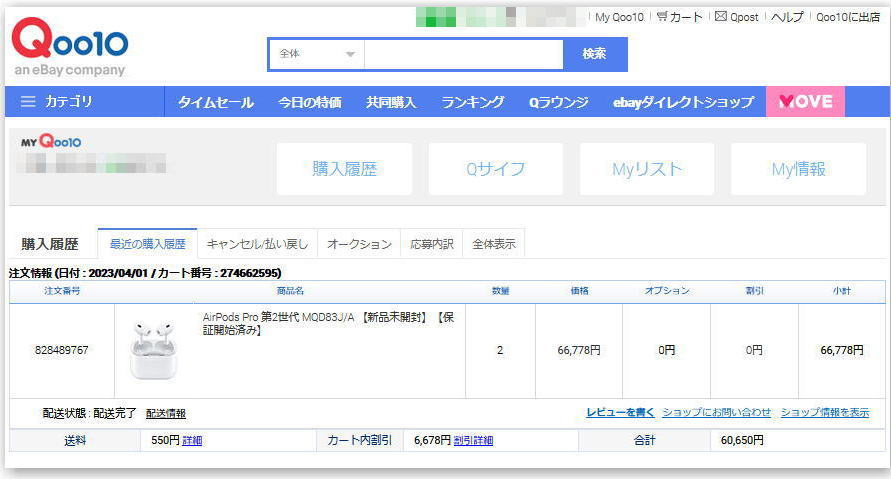Click the quantity cell showing 2
The width and height of the screenshot is (891, 479).
pyautogui.click(x=500, y=350)
